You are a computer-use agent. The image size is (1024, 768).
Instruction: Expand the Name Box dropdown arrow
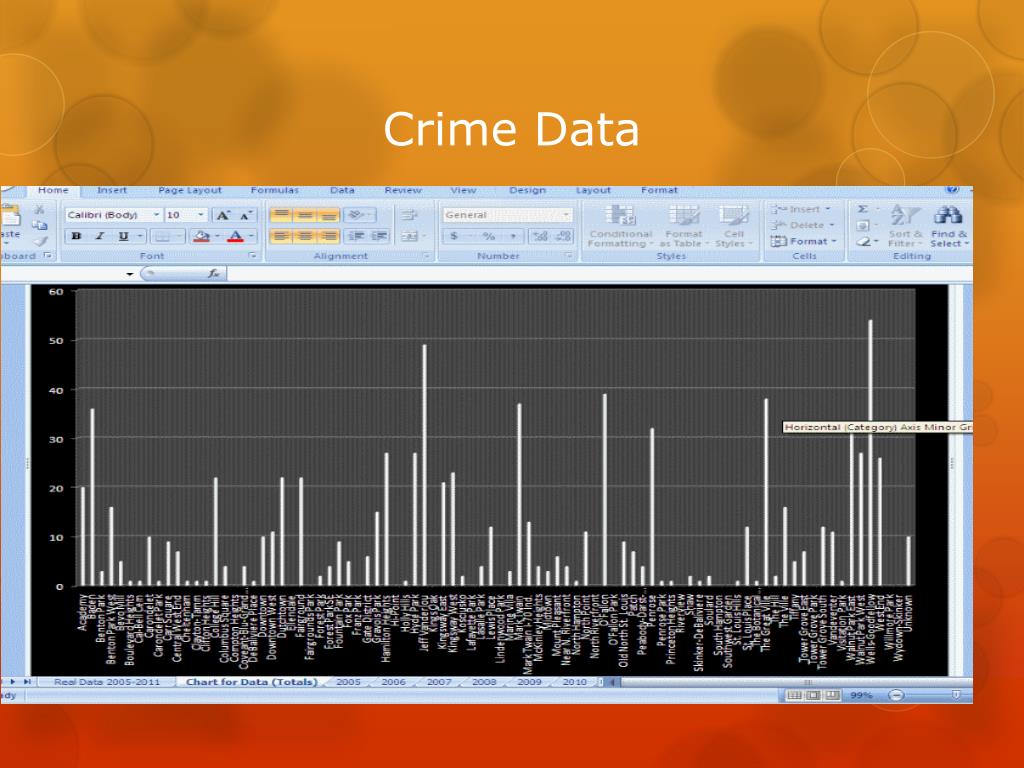(130, 274)
